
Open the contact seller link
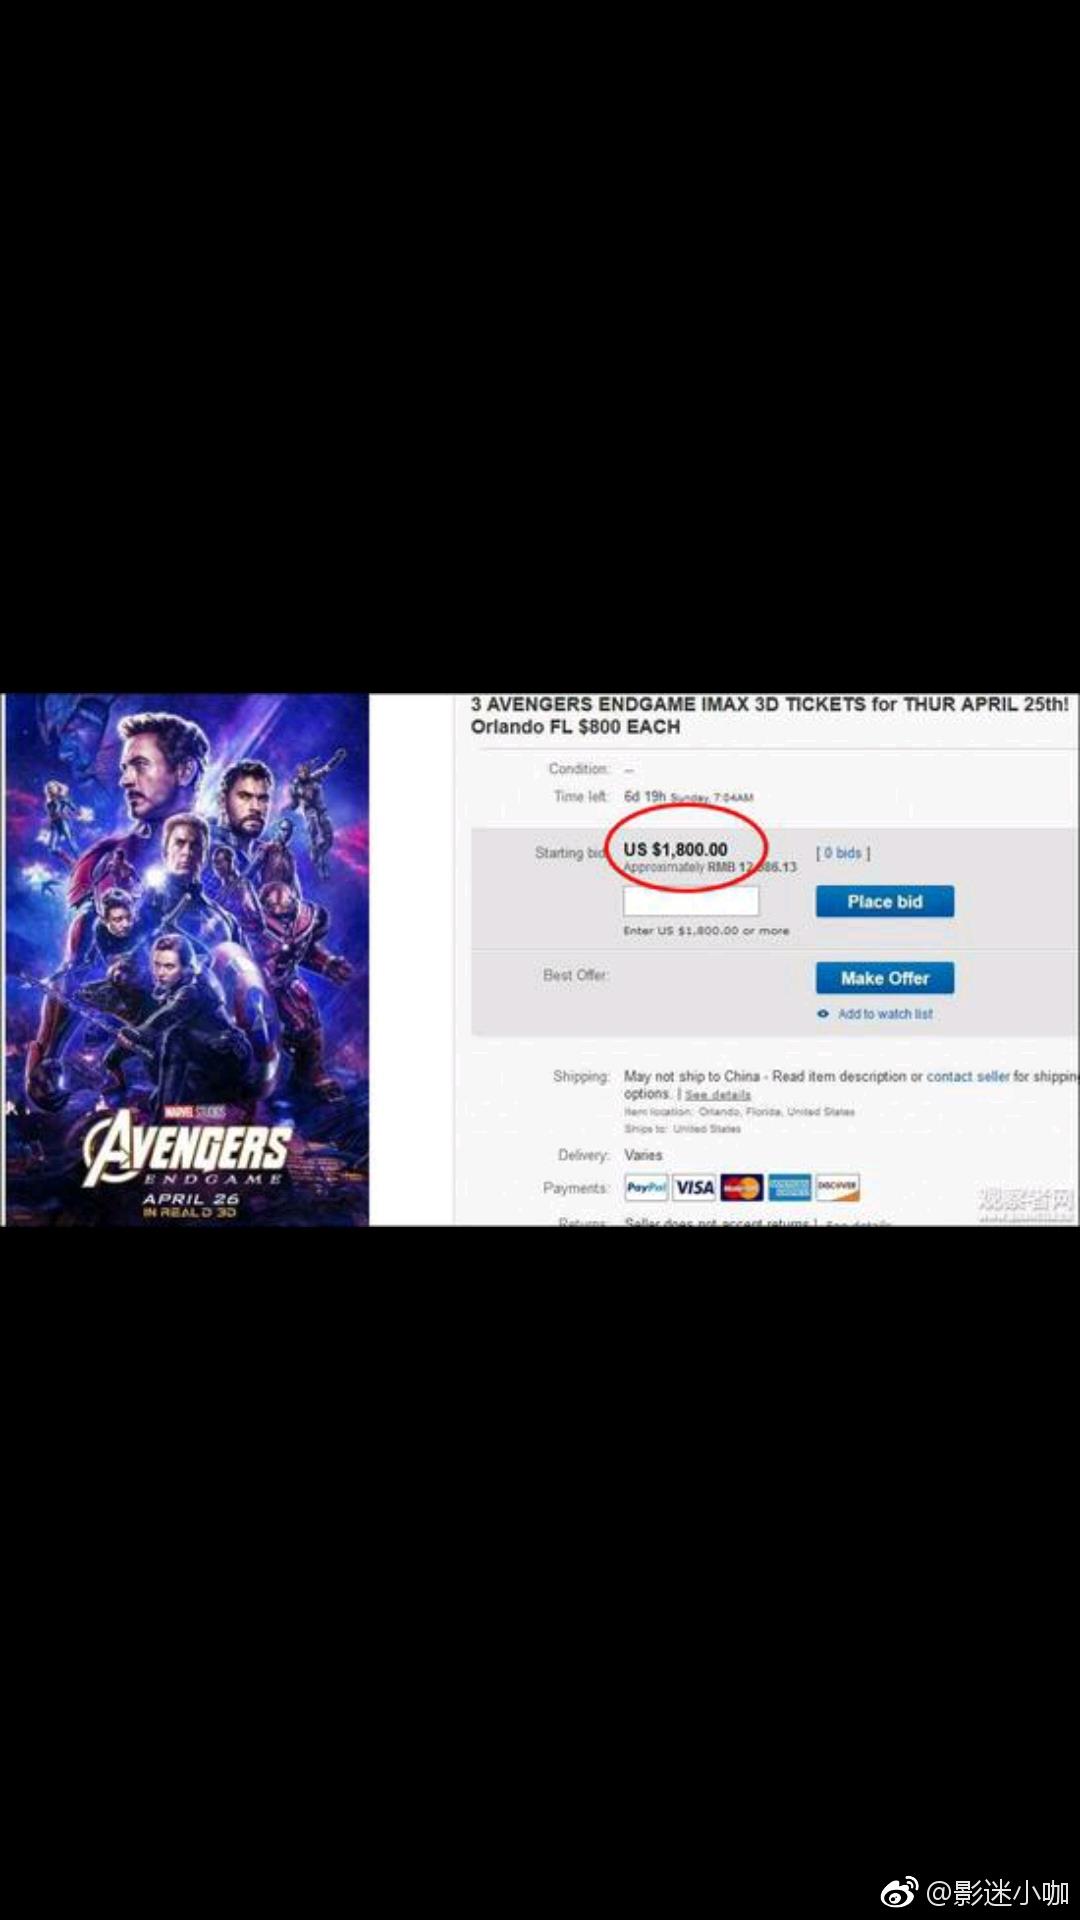point(968,1077)
